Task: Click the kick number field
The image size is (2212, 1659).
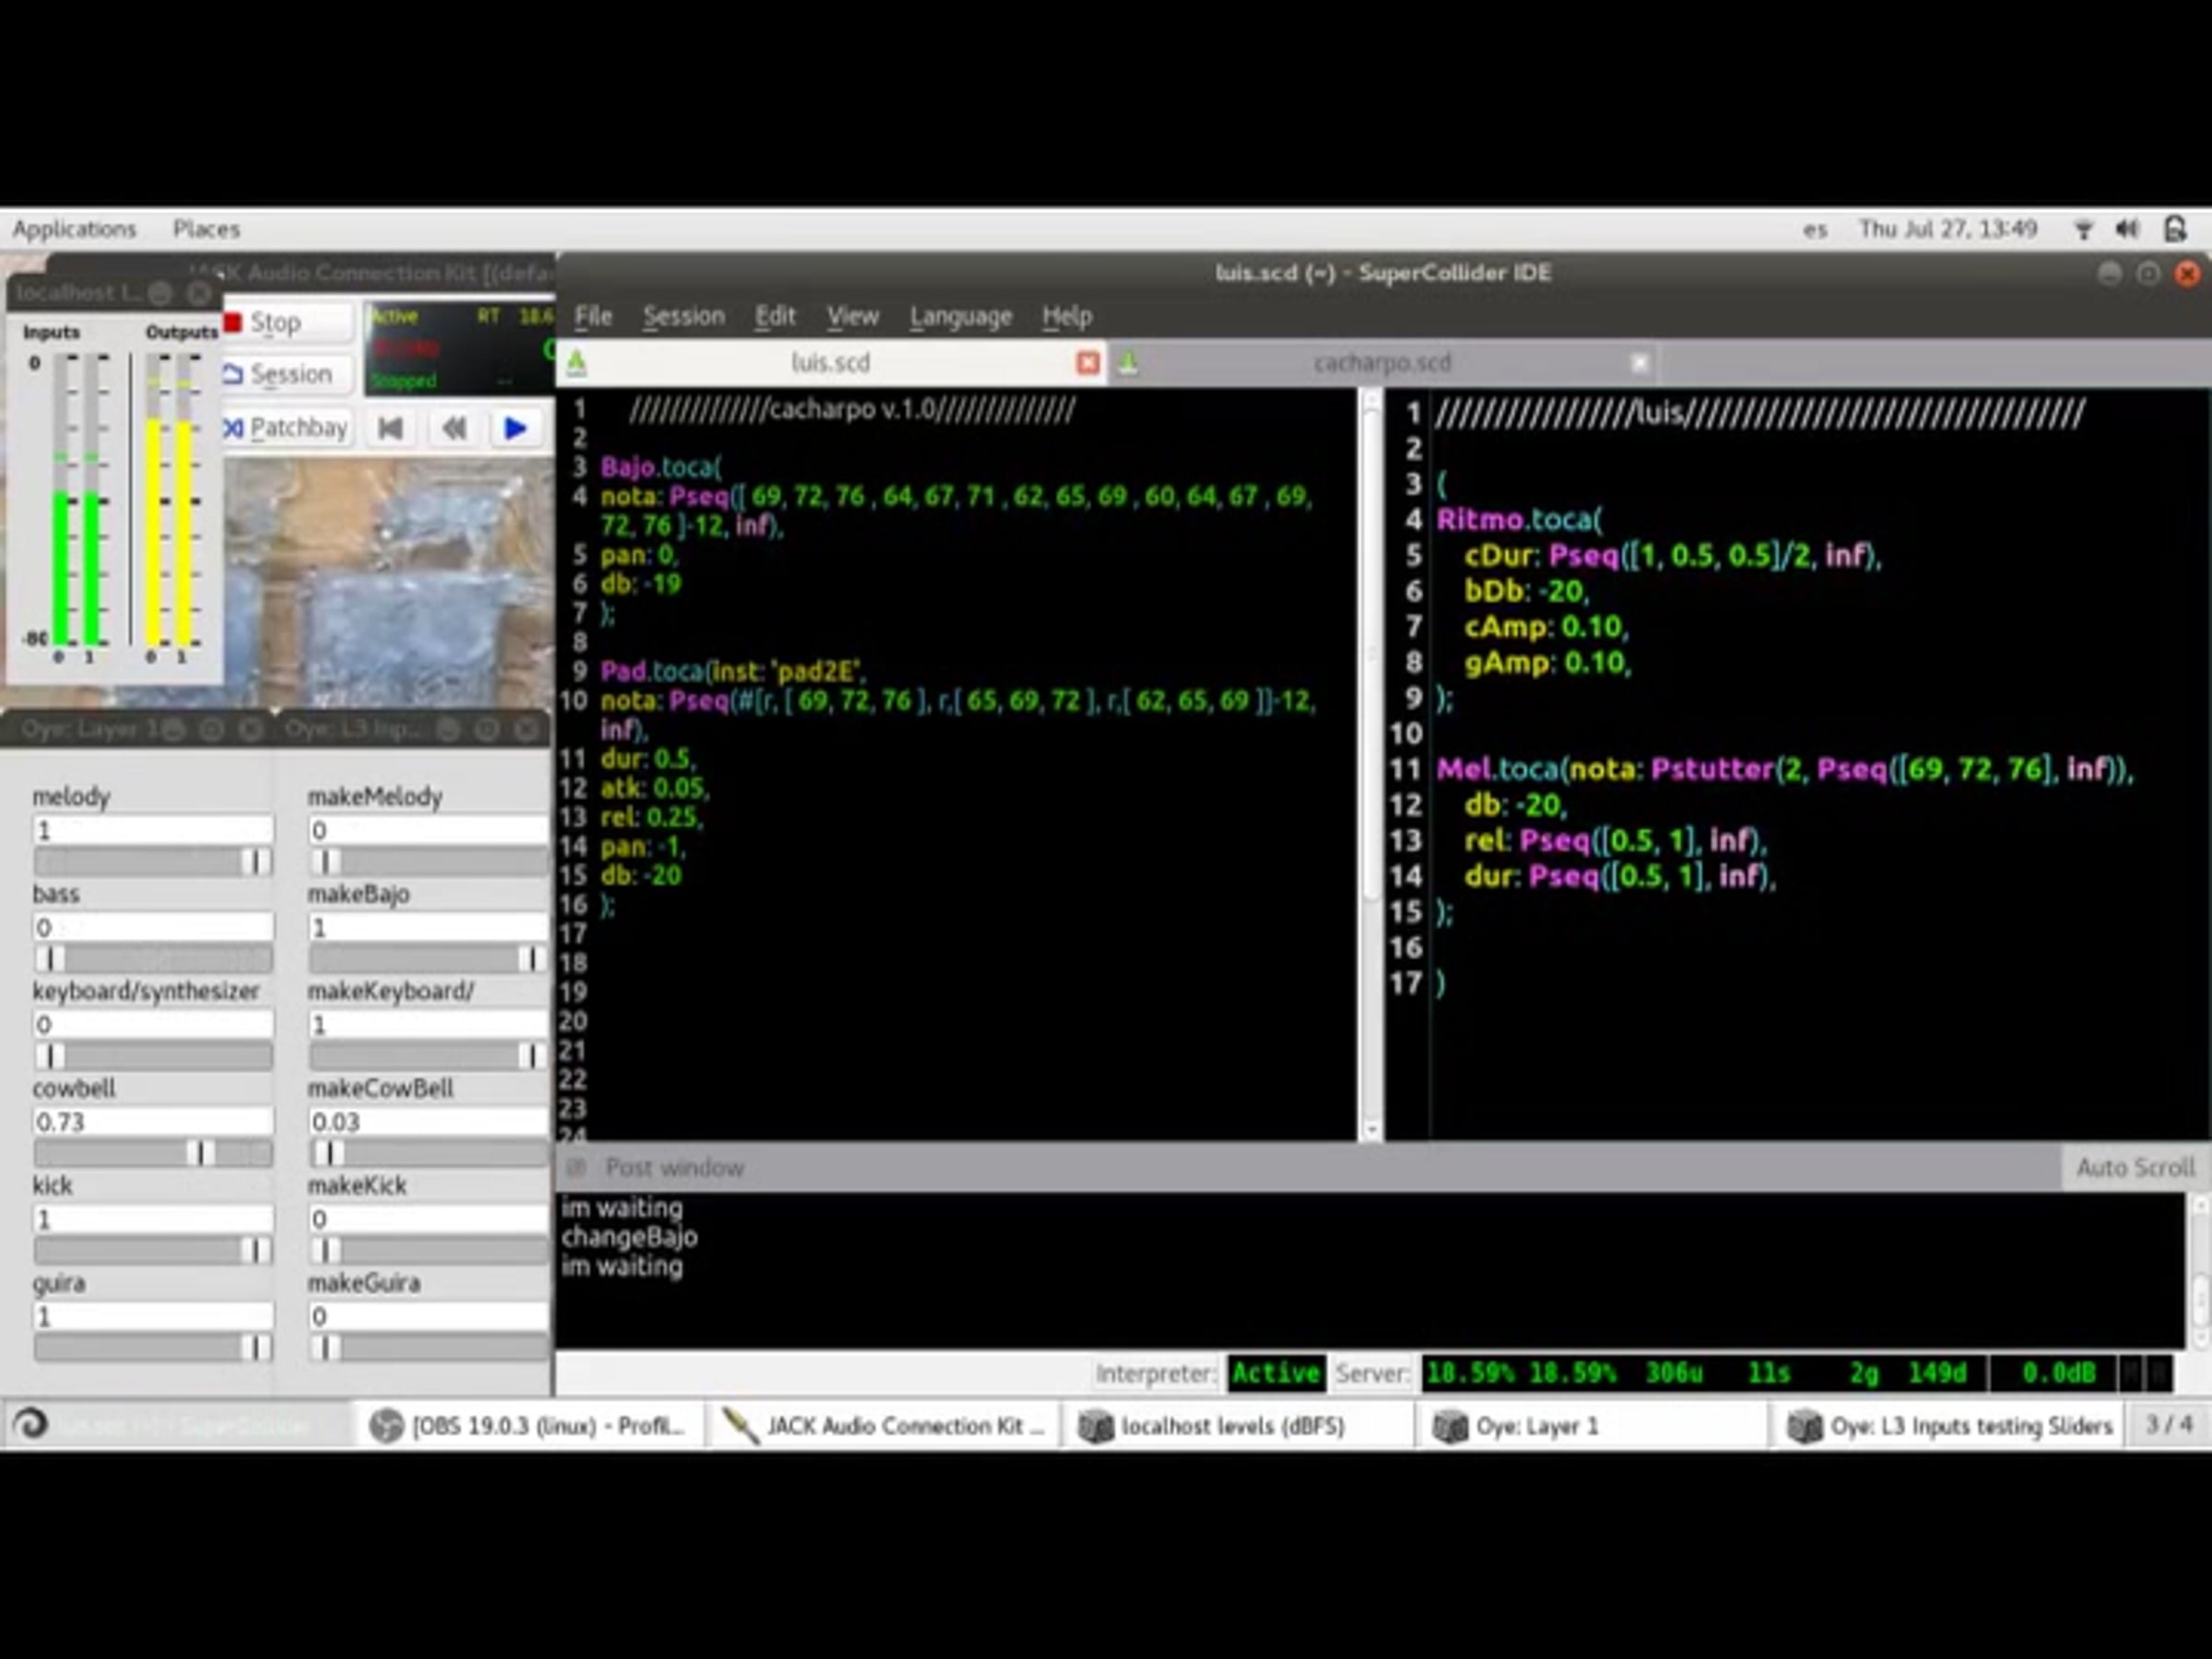Action: click(153, 1219)
